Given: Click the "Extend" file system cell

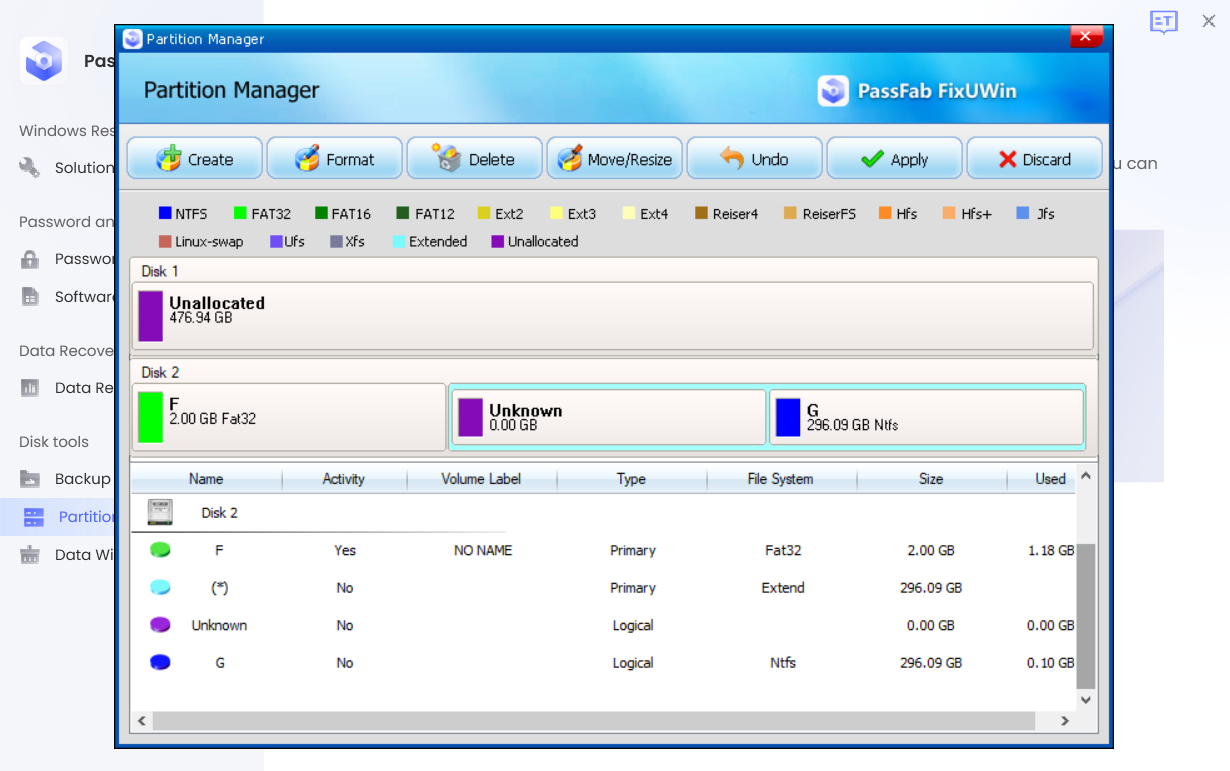Looking at the screenshot, I should pyautogui.click(x=783, y=588).
